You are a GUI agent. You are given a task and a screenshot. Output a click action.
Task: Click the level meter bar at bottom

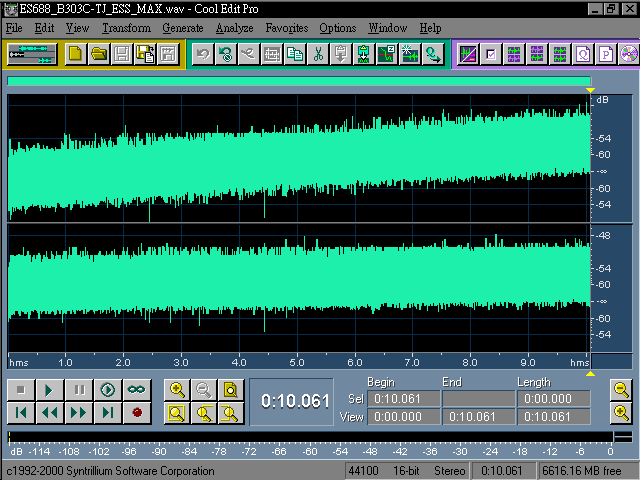coord(310,437)
